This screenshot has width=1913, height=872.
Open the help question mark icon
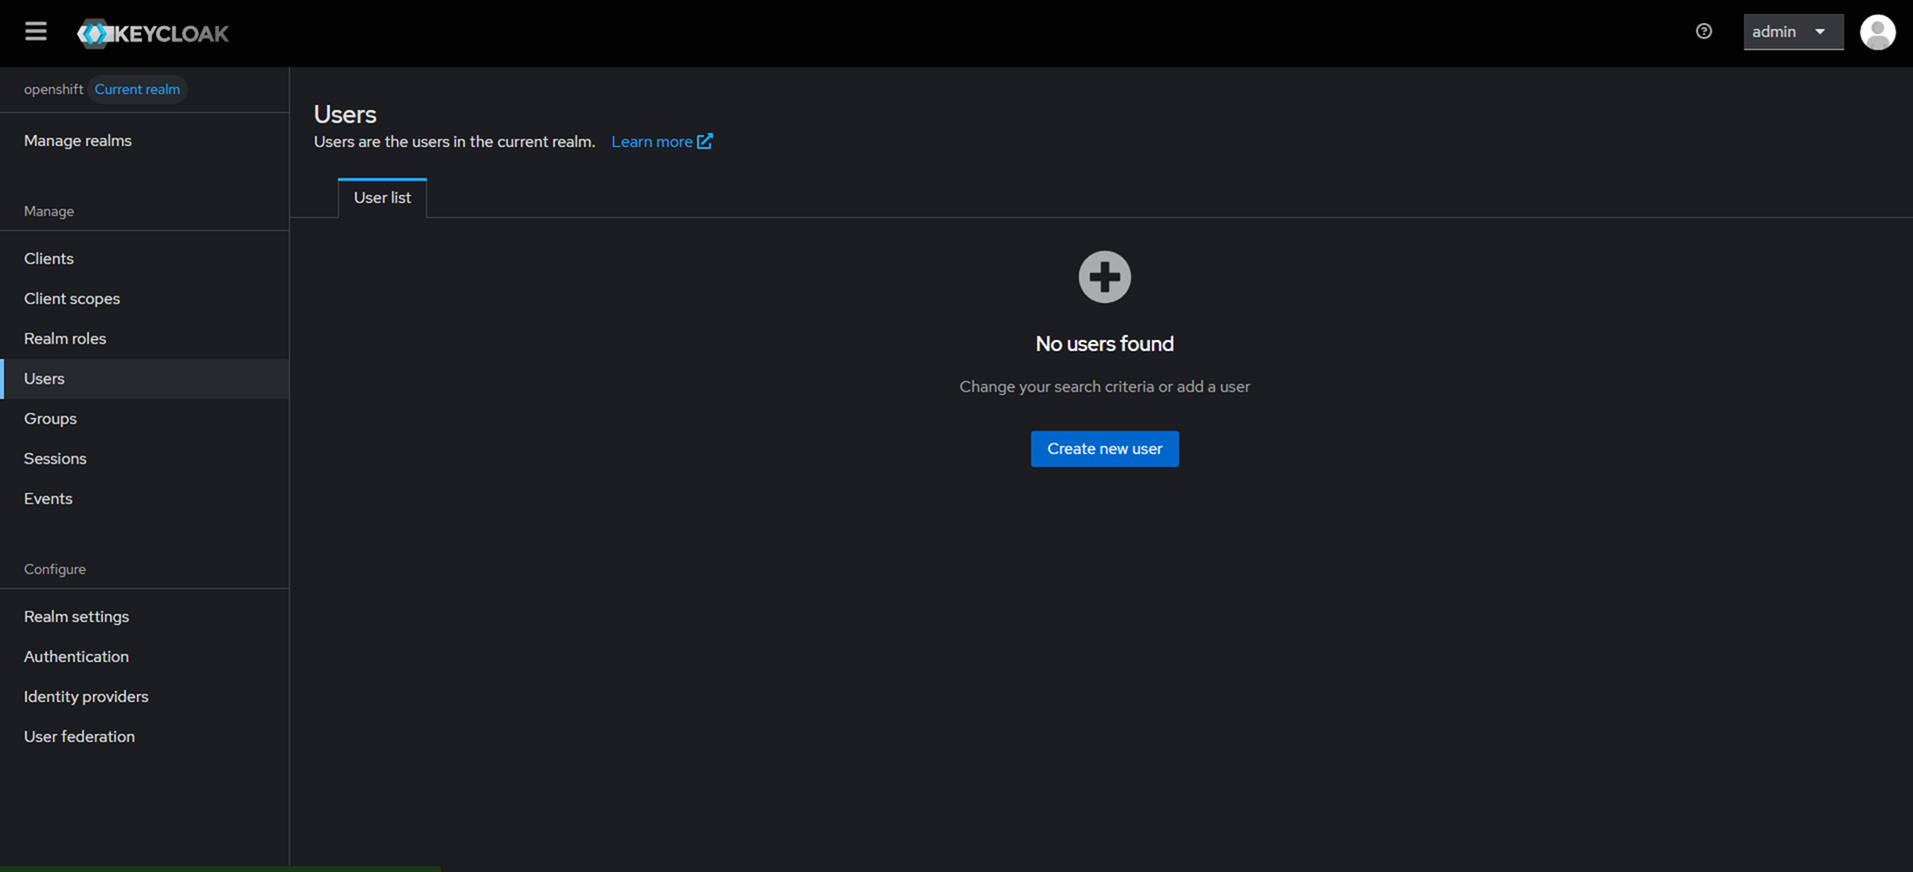click(x=1704, y=32)
